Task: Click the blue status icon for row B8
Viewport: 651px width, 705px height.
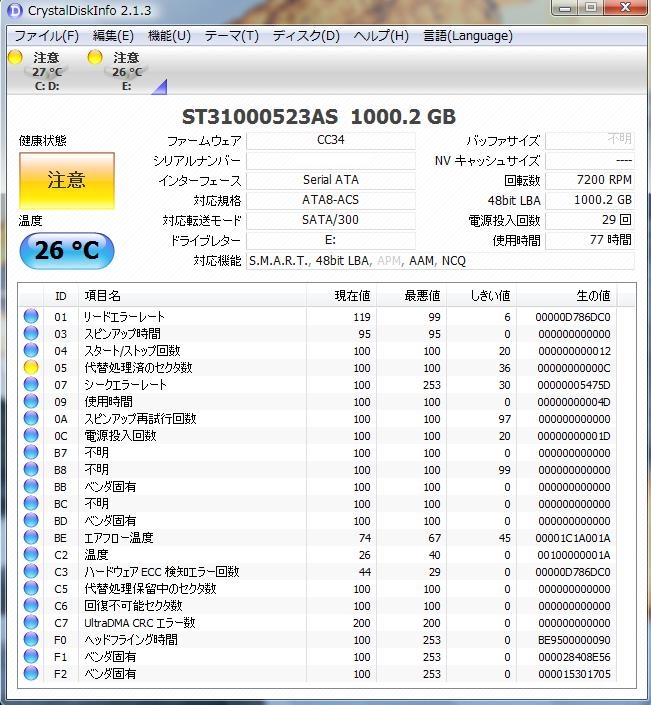Action: pyautogui.click(x=31, y=469)
